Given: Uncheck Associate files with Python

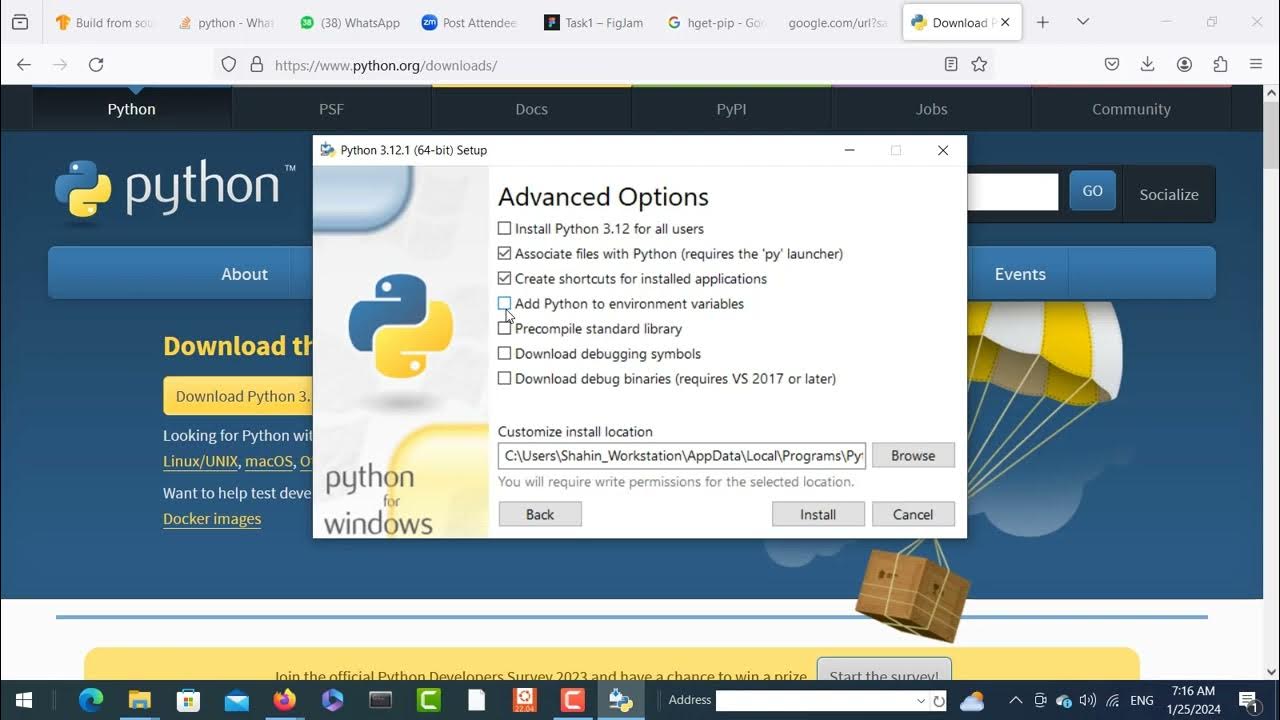Looking at the screenshot, I should click(x=504, y=254).
